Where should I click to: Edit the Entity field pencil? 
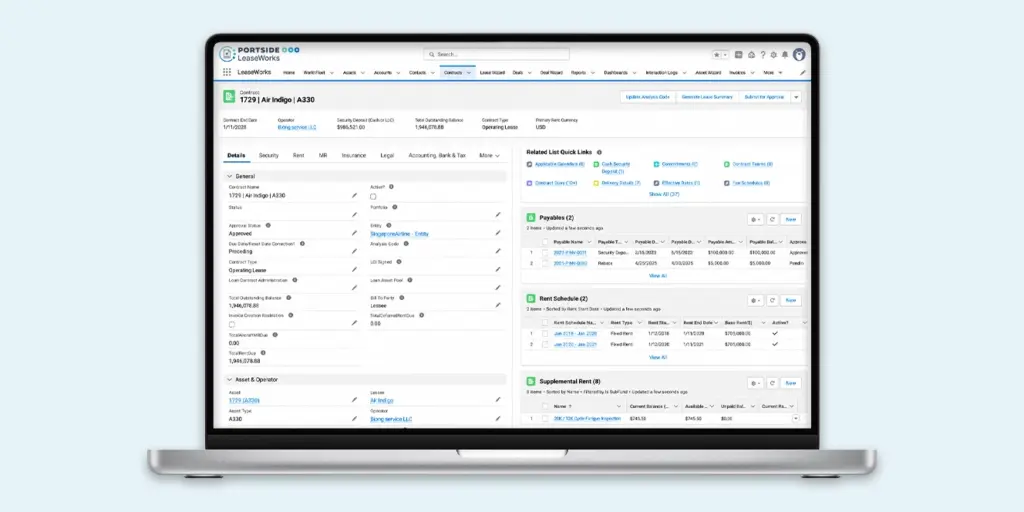[498, 232]
